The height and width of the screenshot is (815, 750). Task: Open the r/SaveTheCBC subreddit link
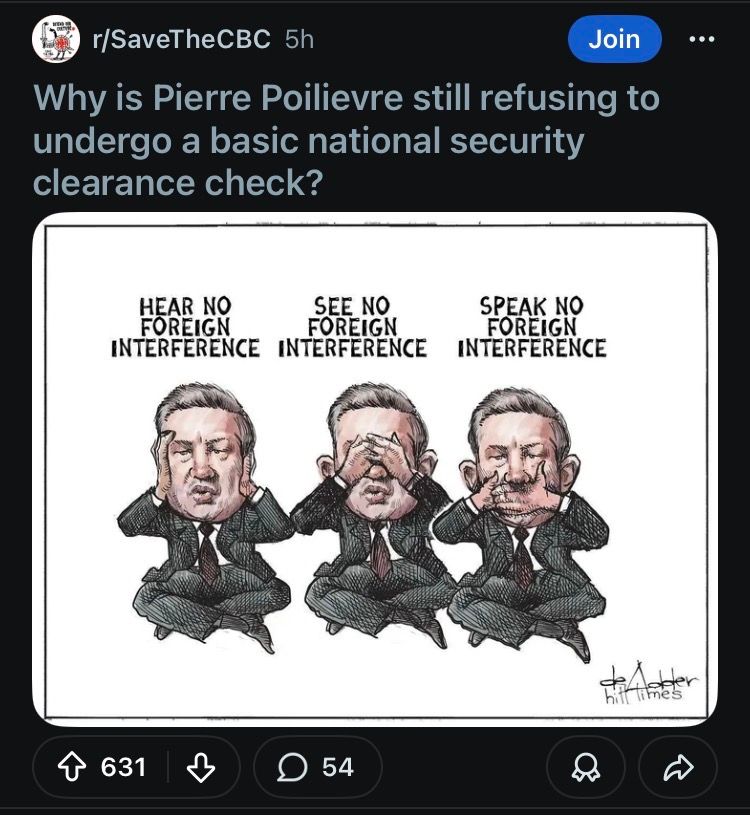pos(182,39)
